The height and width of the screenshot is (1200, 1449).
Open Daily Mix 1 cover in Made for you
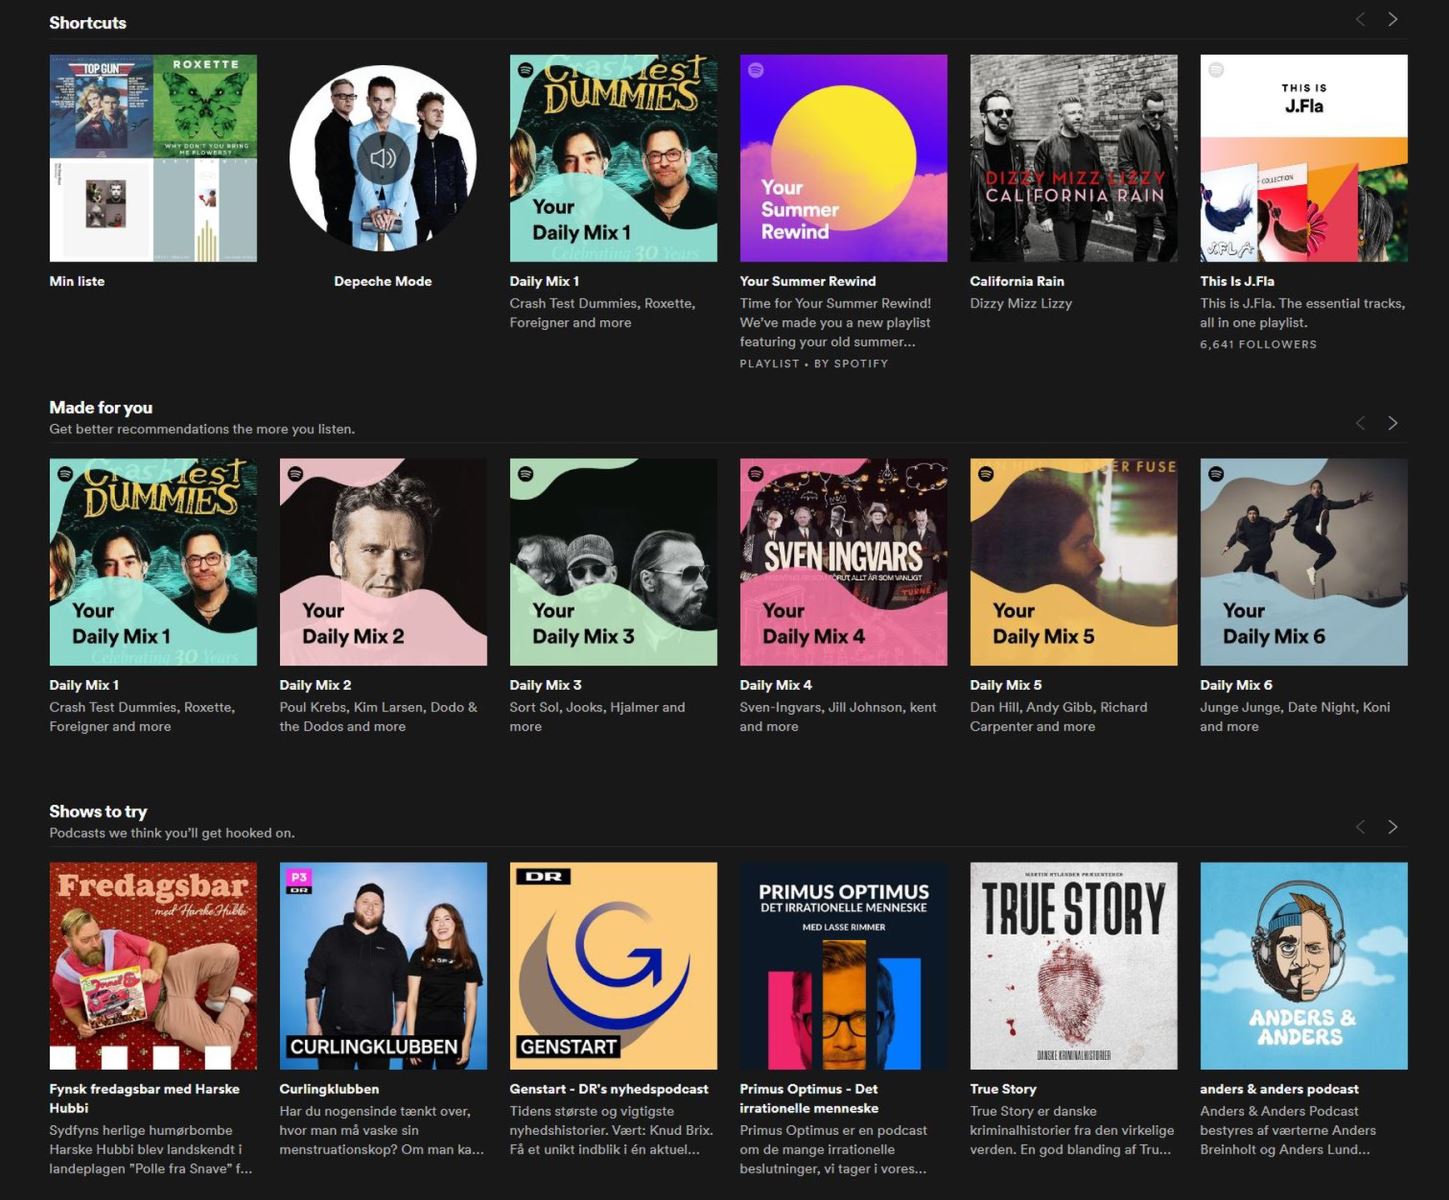[x=153, y=562]
